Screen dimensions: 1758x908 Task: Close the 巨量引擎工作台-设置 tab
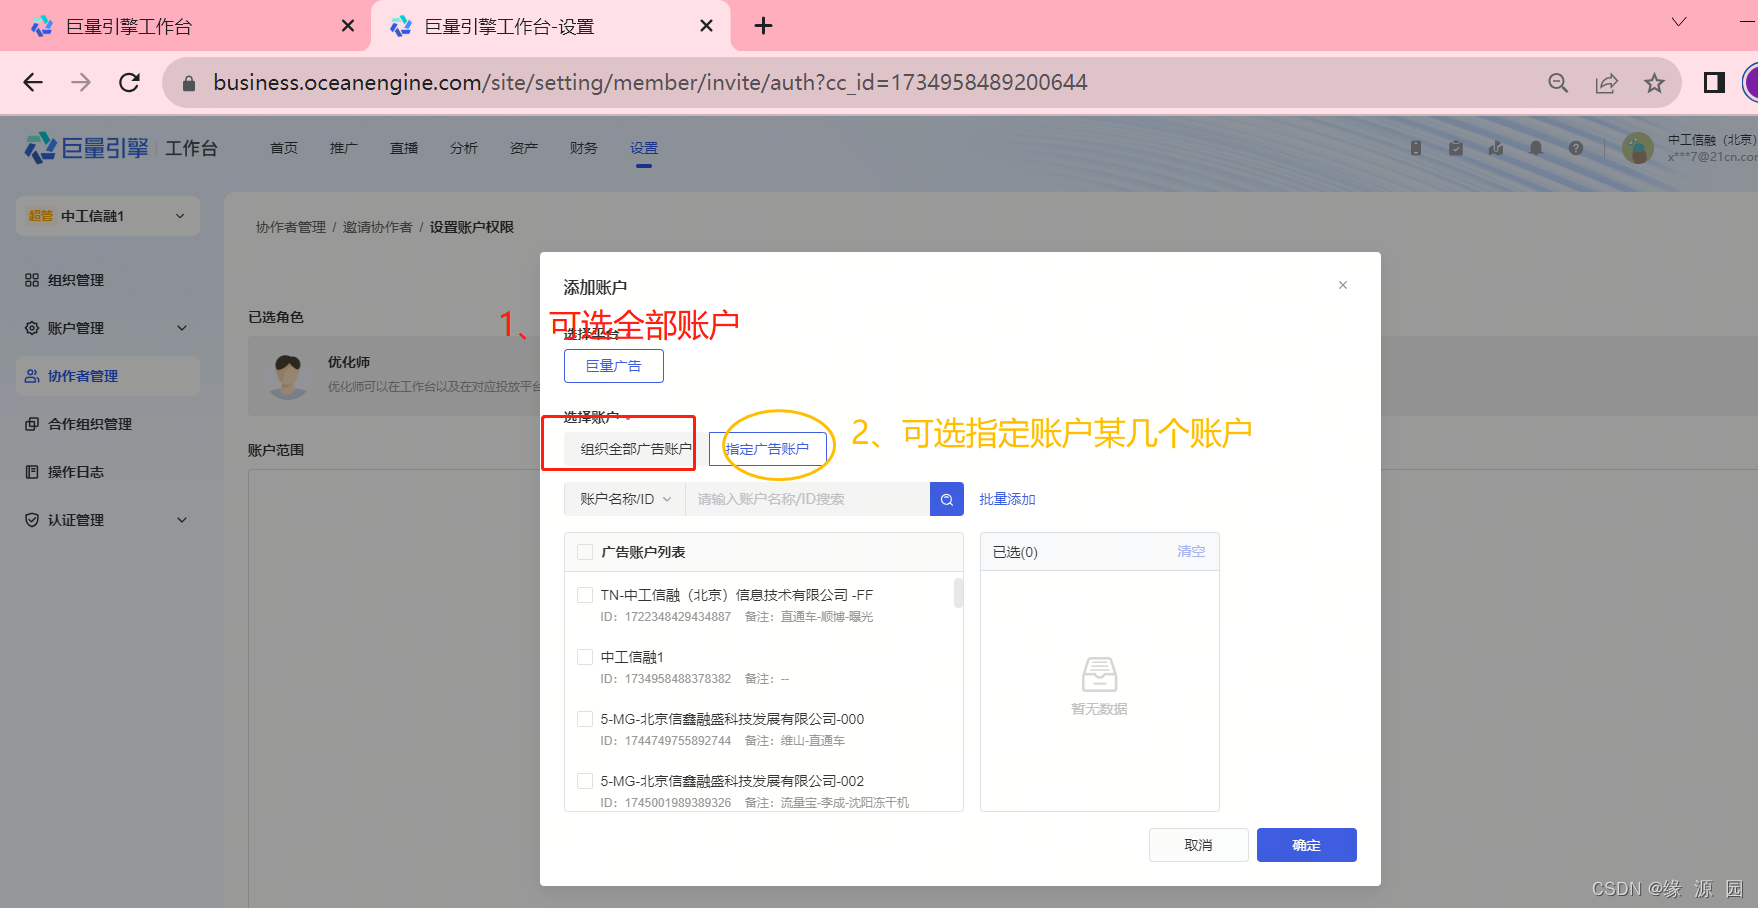point(706,26)
